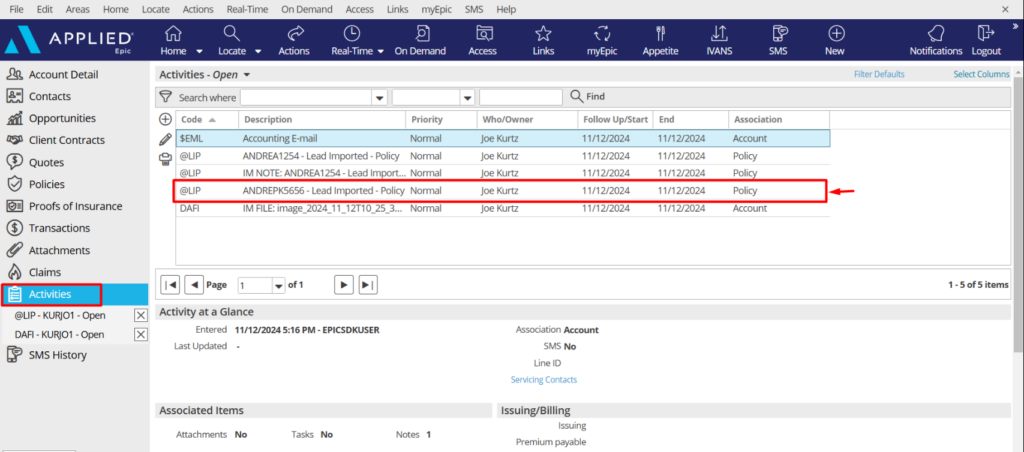Click the Home toolbar icon
The image size is (1024, 452).
point(173,34)
